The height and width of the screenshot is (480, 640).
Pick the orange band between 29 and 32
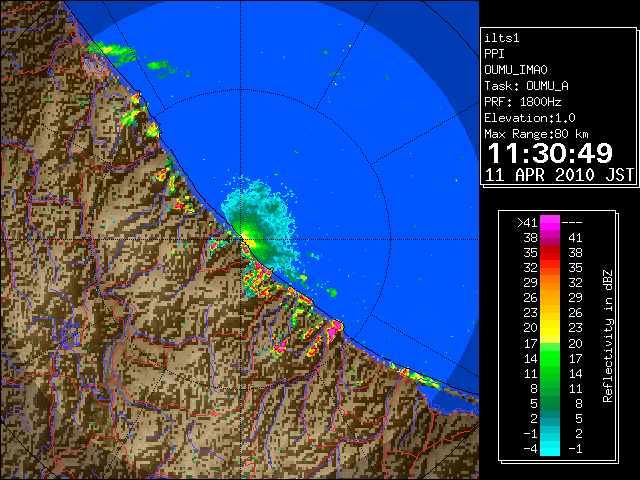(x=550, y=283)
